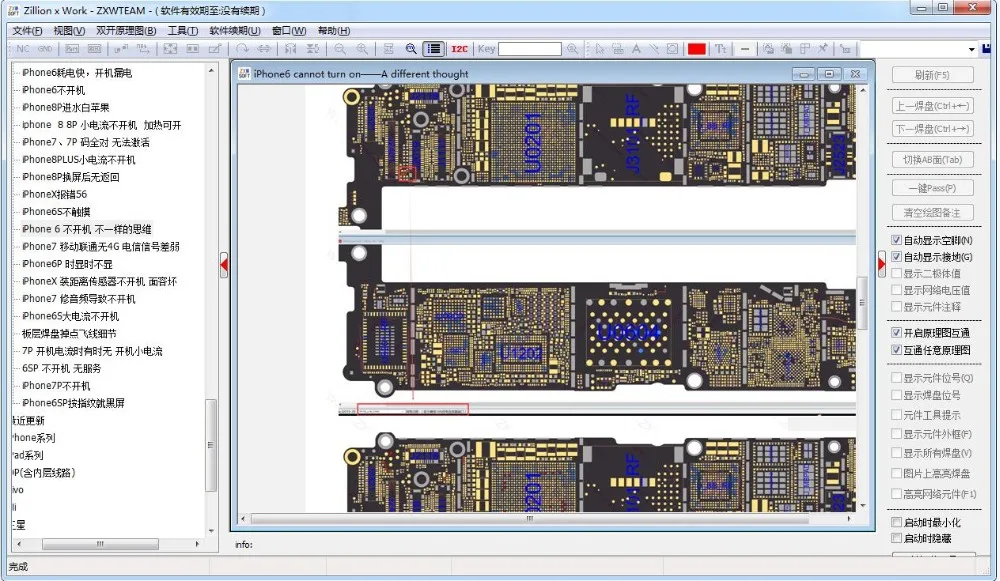Screen dimensions: 1000x581
Task: Select 'iPhone6 不开机 不一样的思维' list item
Action: pyautogui.click(x=87, y=229)
